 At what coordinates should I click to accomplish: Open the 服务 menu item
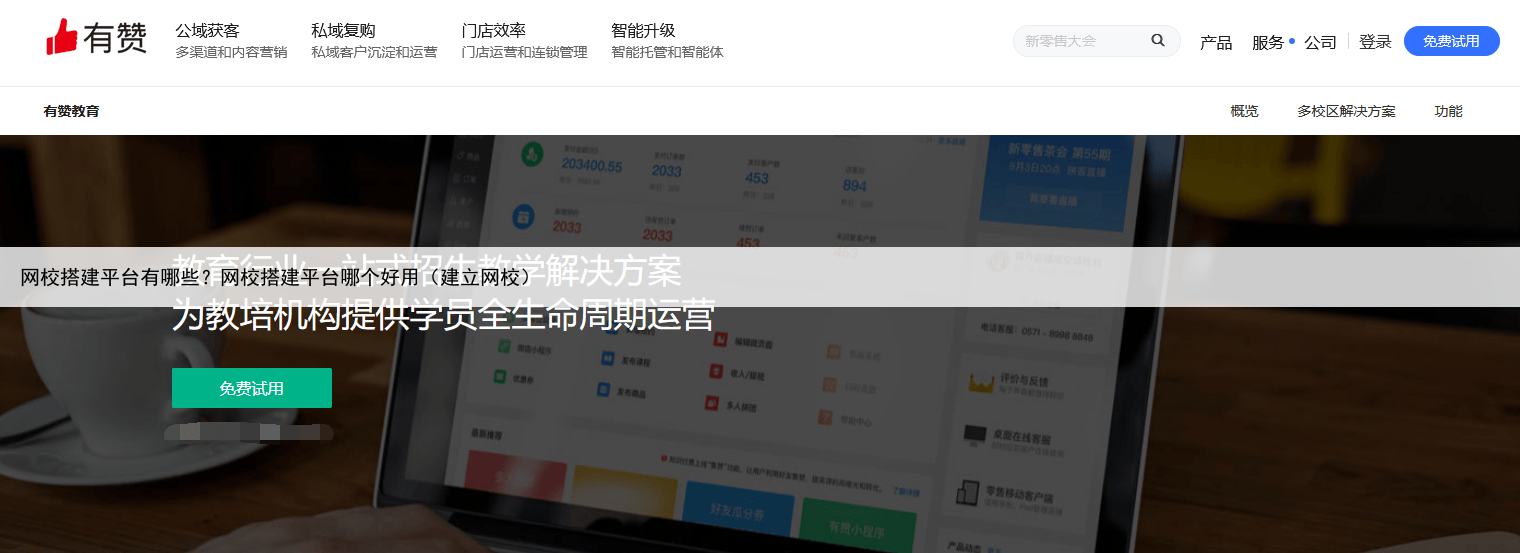coord(1268,42)
